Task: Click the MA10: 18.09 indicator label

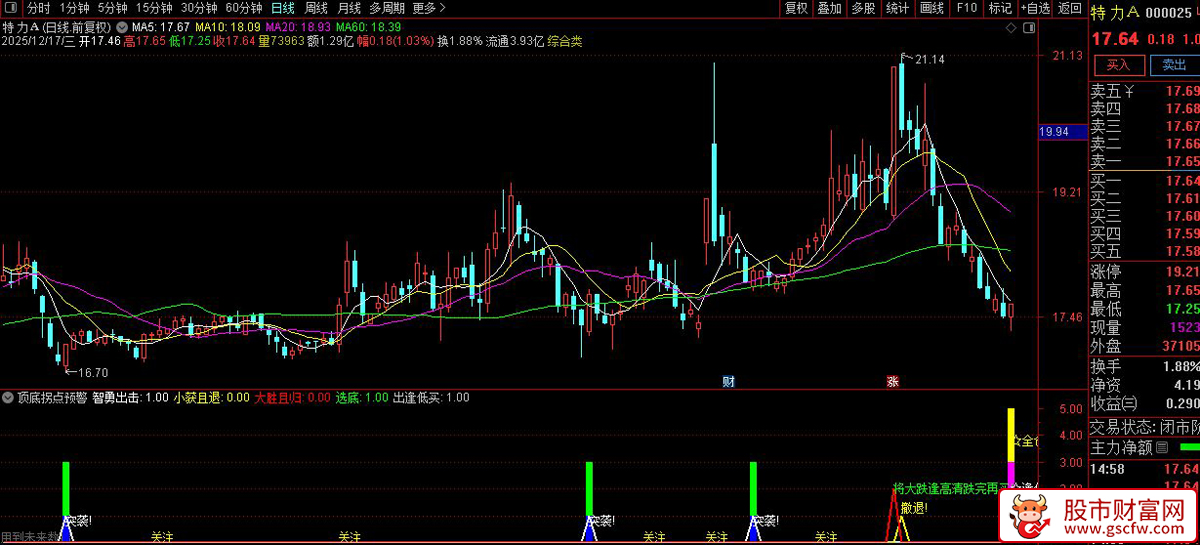Action: (x=227, y=27)
